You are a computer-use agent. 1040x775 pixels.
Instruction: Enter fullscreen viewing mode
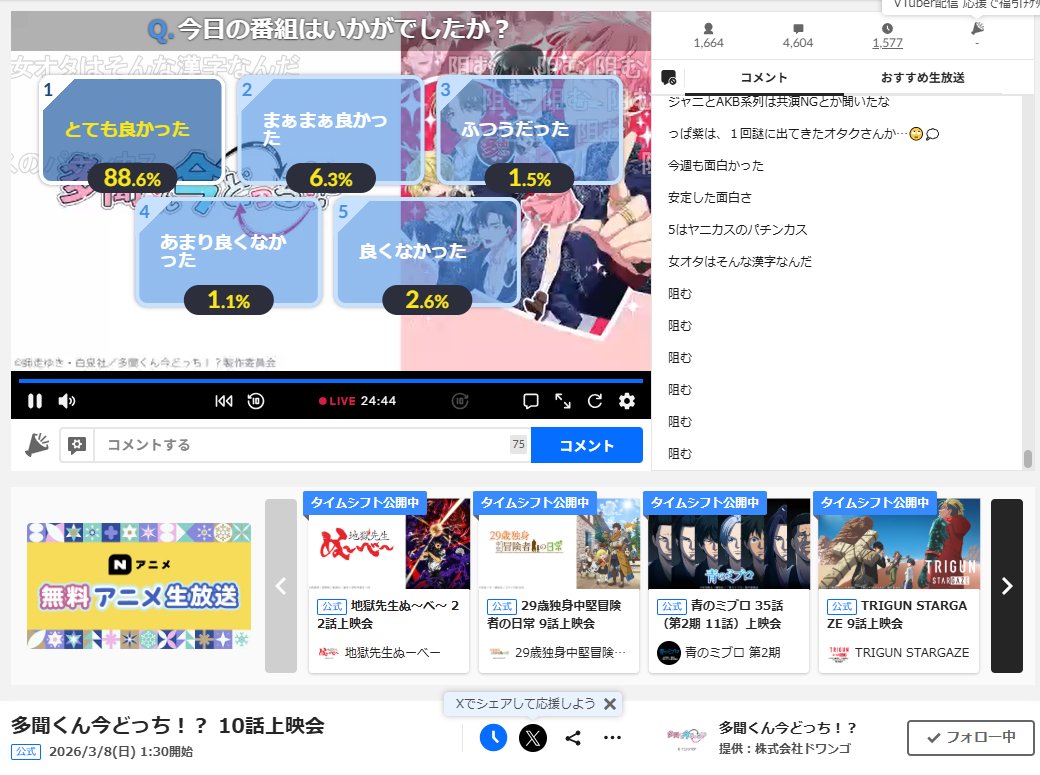(x=562, y=400)
